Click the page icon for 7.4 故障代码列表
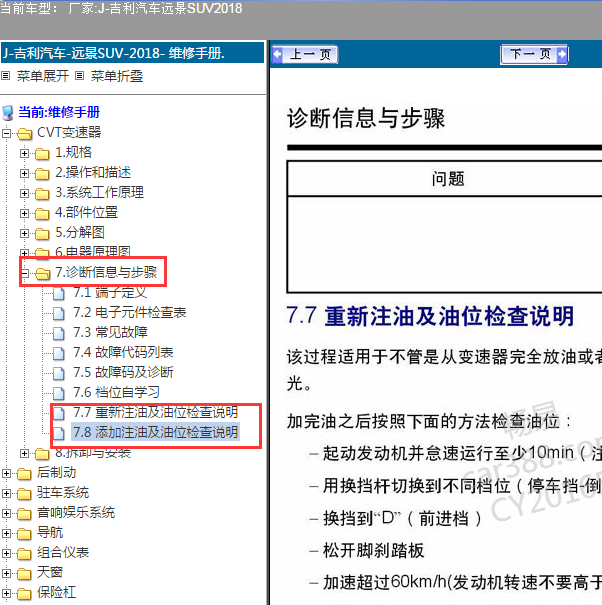602x605 pixels. pyautogui.click(x=59, y=353)
